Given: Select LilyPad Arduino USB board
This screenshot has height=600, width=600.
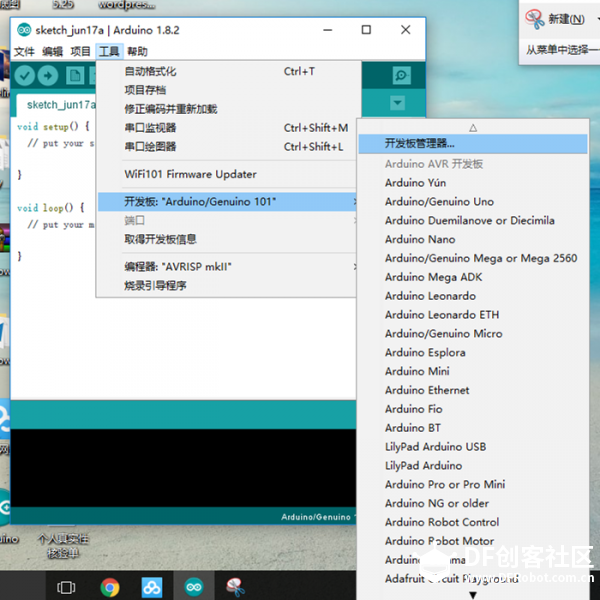Looking at the screenshot, I should coord(473,447).
